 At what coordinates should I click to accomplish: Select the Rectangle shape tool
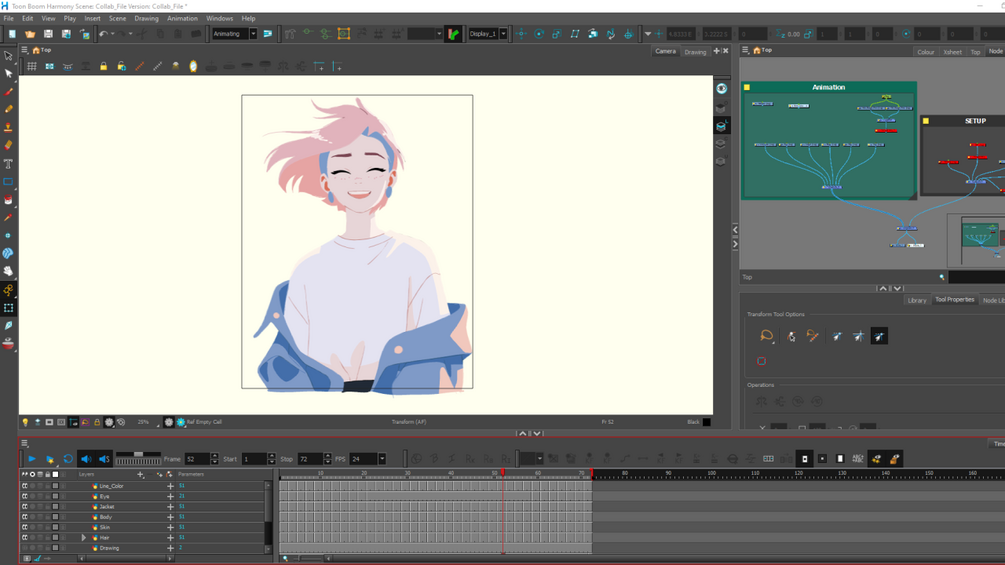point(8,182)
